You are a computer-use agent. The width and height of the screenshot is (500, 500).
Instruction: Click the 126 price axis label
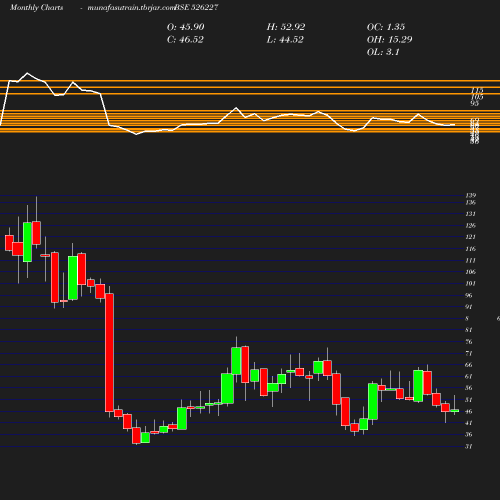tap(471, 226)
